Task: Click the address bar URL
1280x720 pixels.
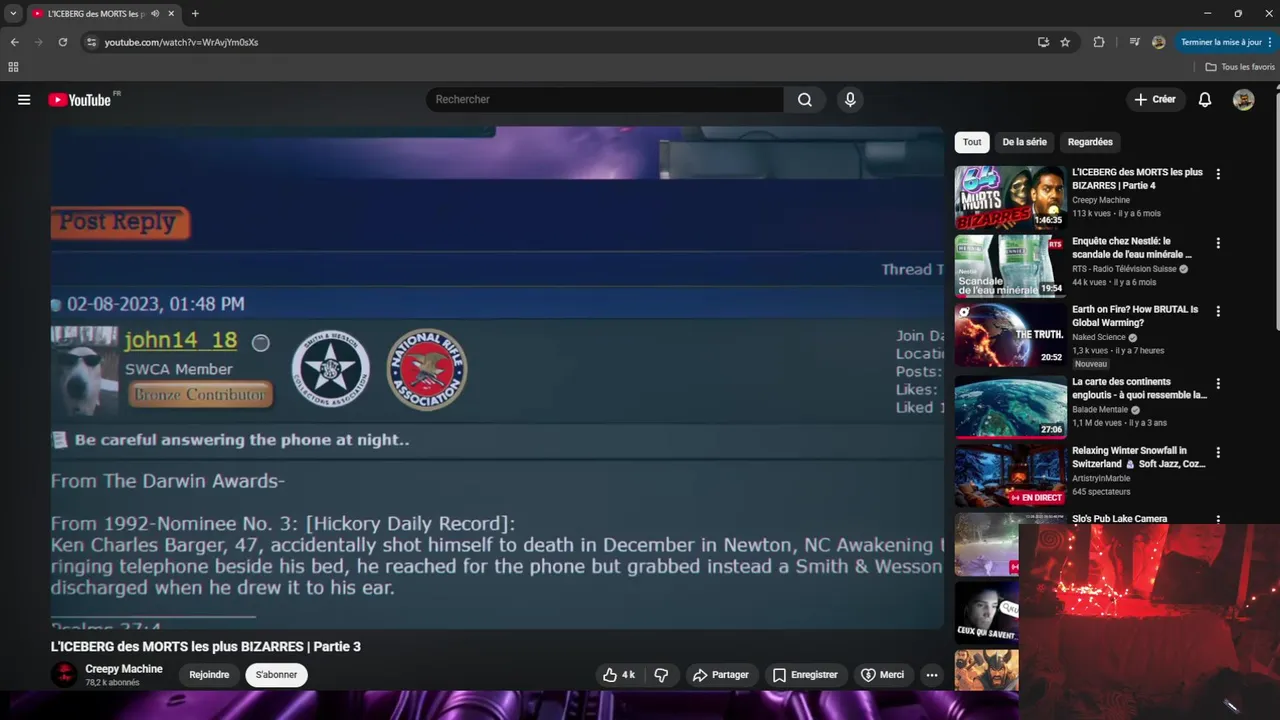Action: point(181,42)
